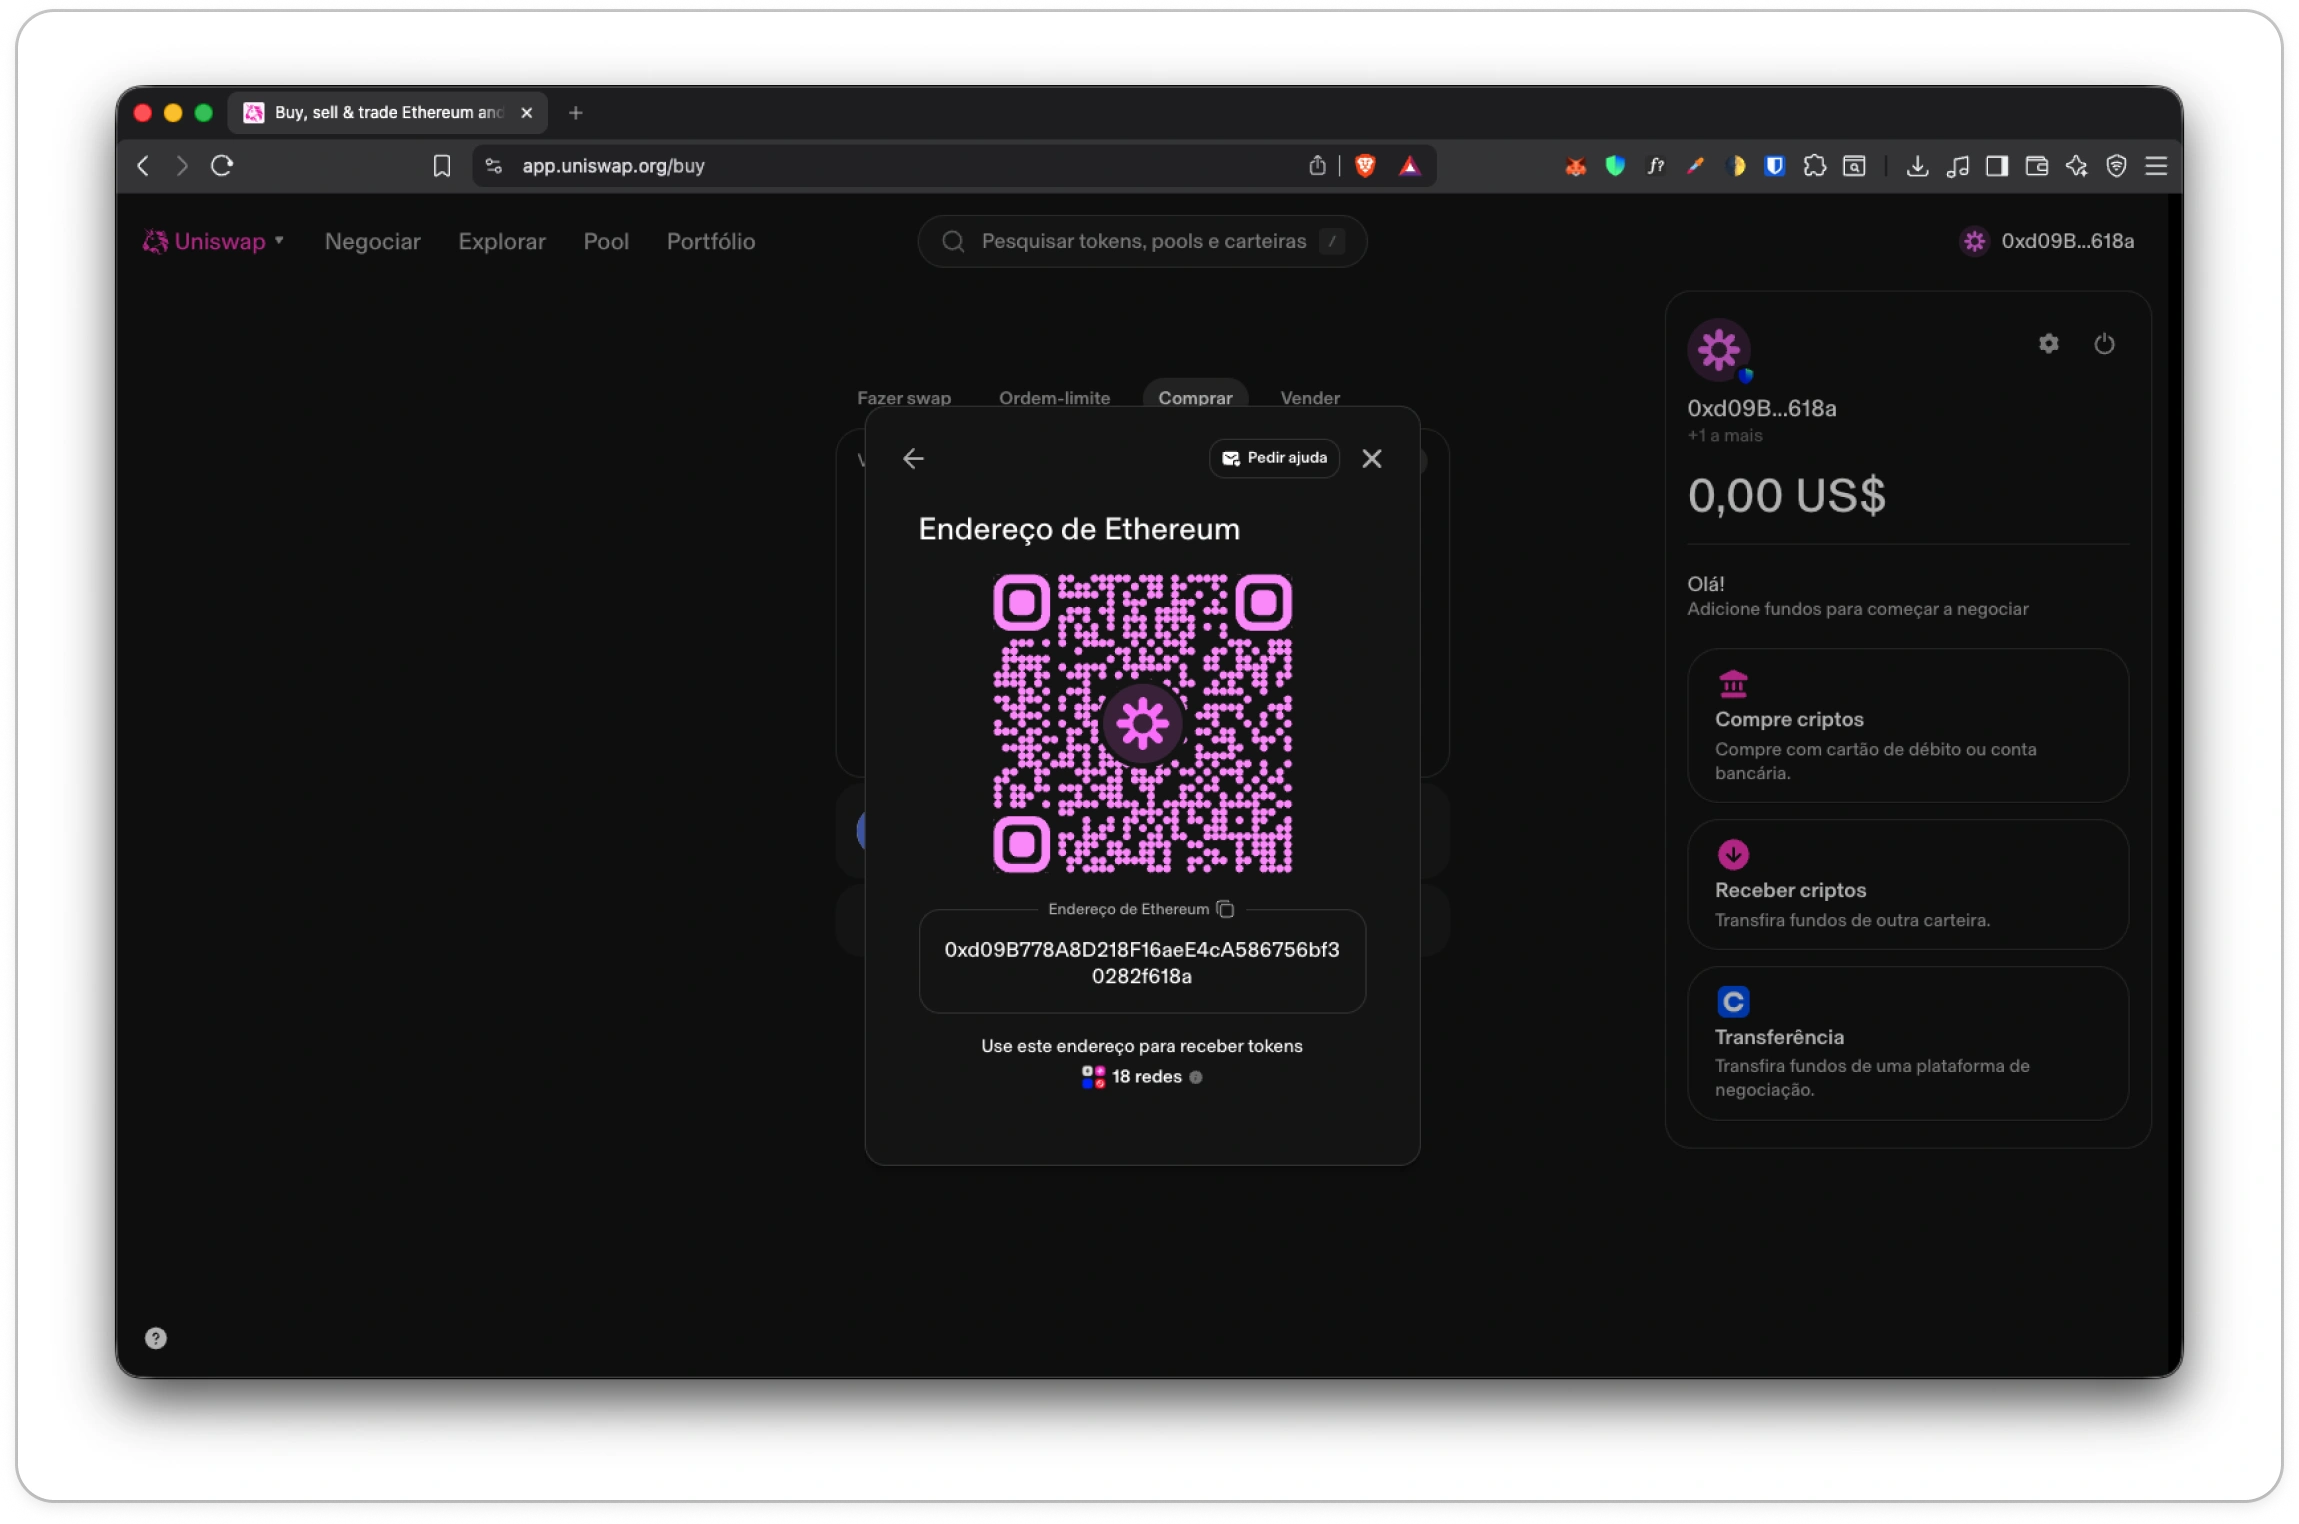The width and height of the screenshot is (2299, 1524).
Task: Click the help question mark icon
Action: pos(156,1338)
